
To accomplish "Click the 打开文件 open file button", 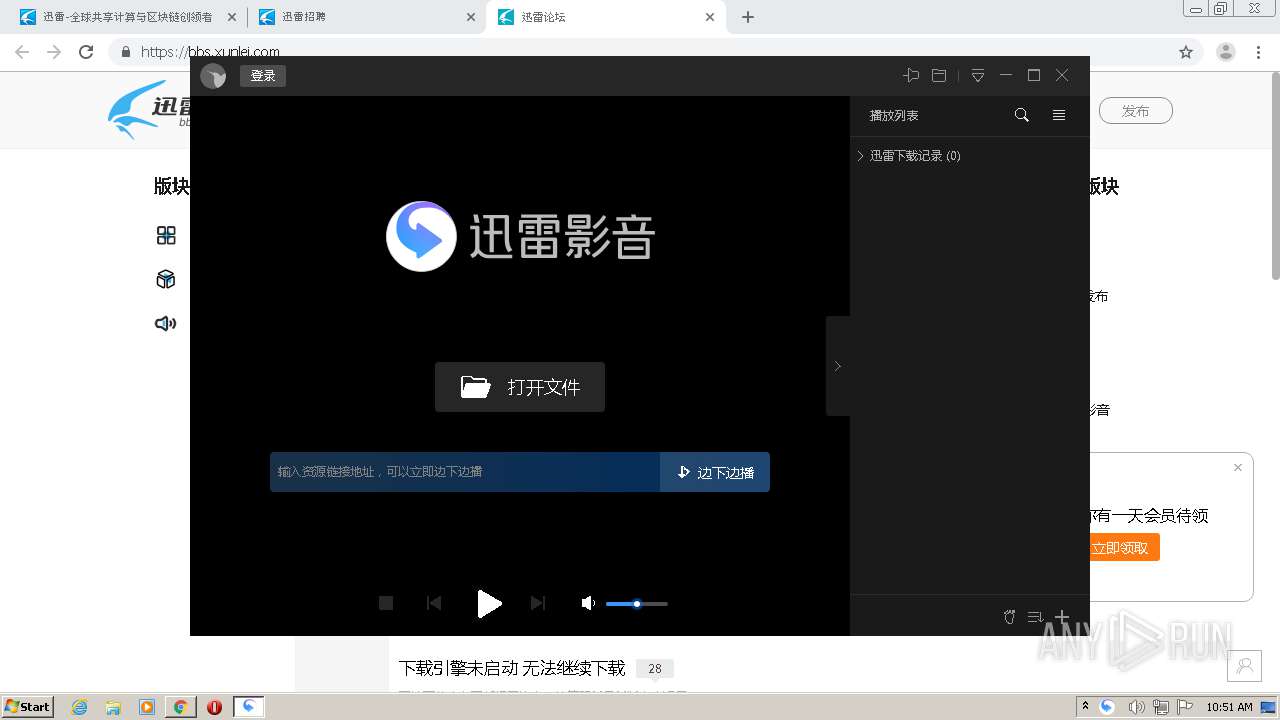I will (x=520, y=387).
